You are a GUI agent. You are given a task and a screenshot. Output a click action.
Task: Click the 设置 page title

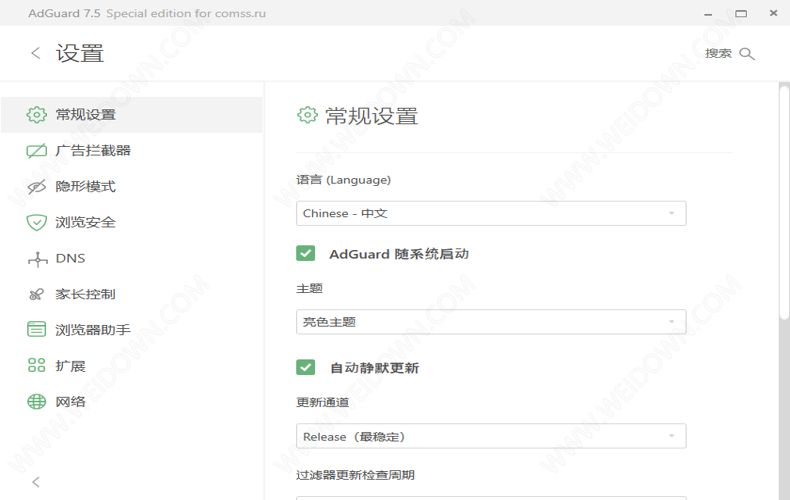(80, 53)
